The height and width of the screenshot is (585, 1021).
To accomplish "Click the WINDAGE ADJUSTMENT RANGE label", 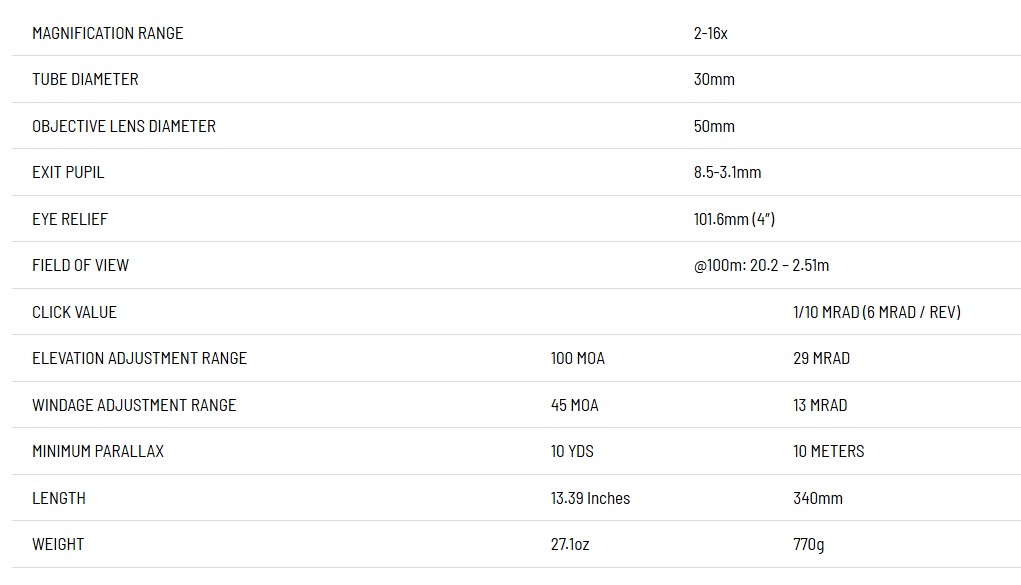I will [134, 405].
